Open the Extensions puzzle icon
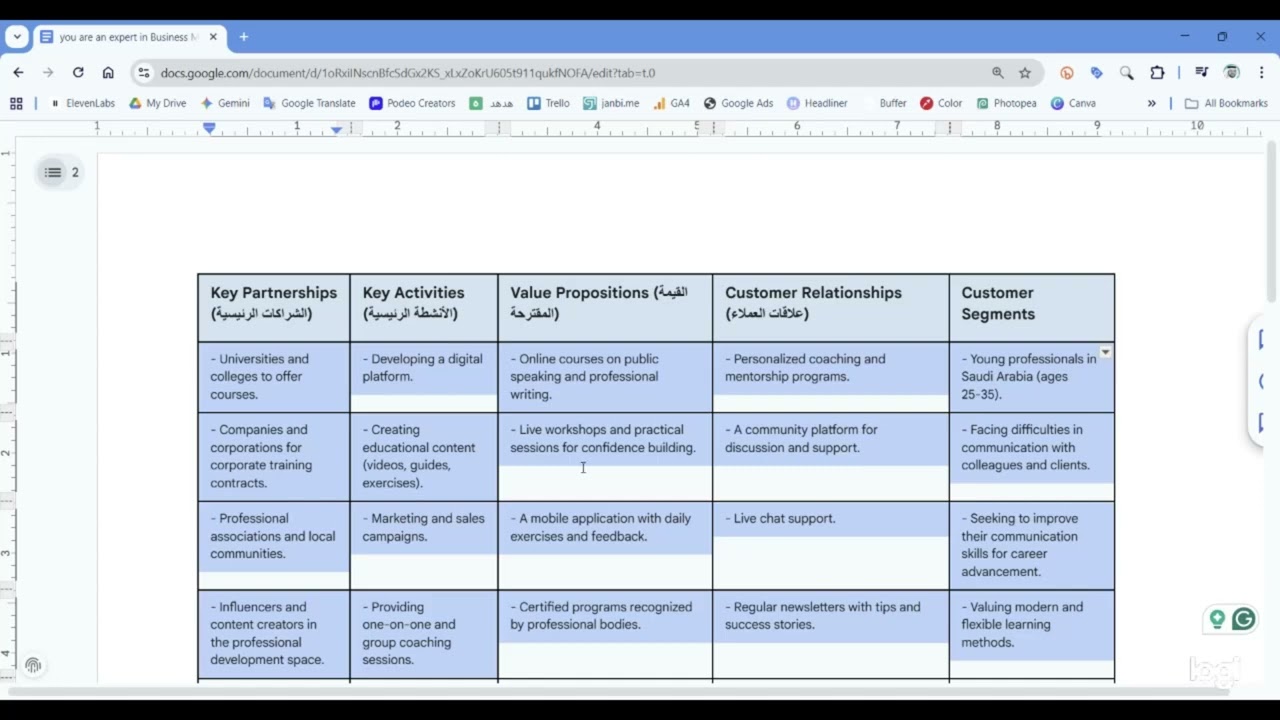The image size is (1280, 720). pos(1157,72)
